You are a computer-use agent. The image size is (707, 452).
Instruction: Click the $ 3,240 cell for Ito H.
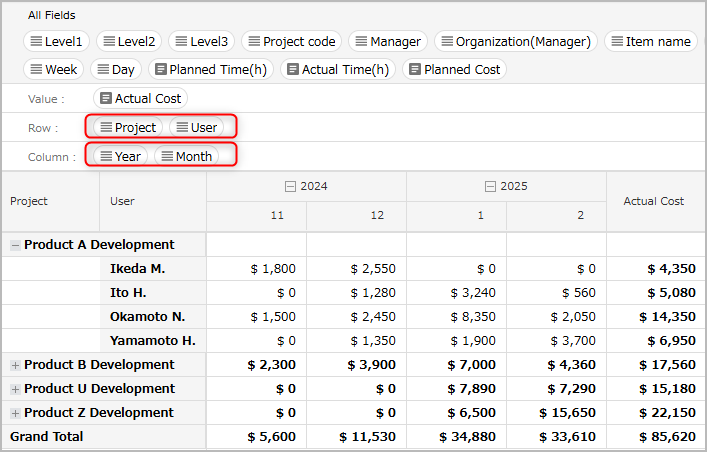tap(457, 293)
